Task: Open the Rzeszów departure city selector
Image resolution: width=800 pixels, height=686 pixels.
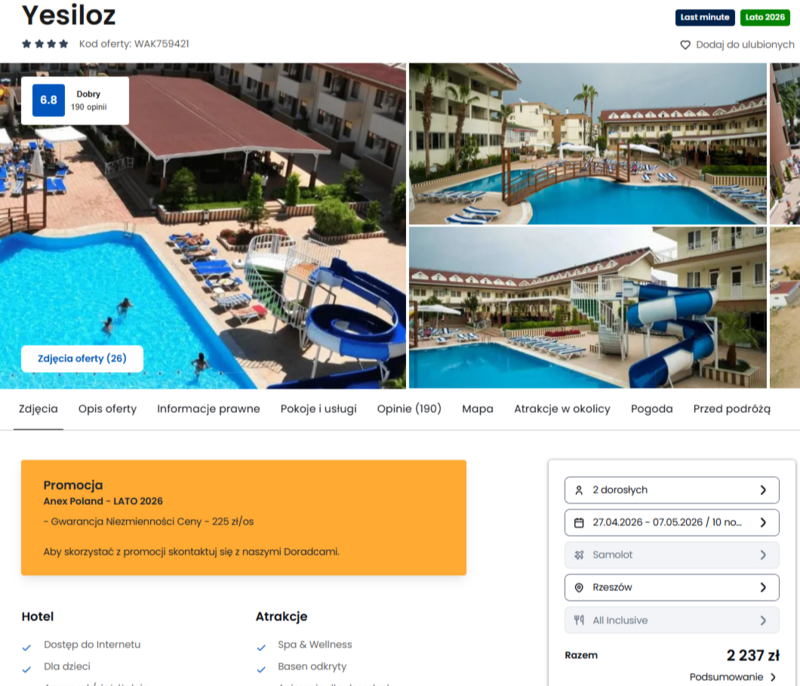Action: tap(671, 588)
